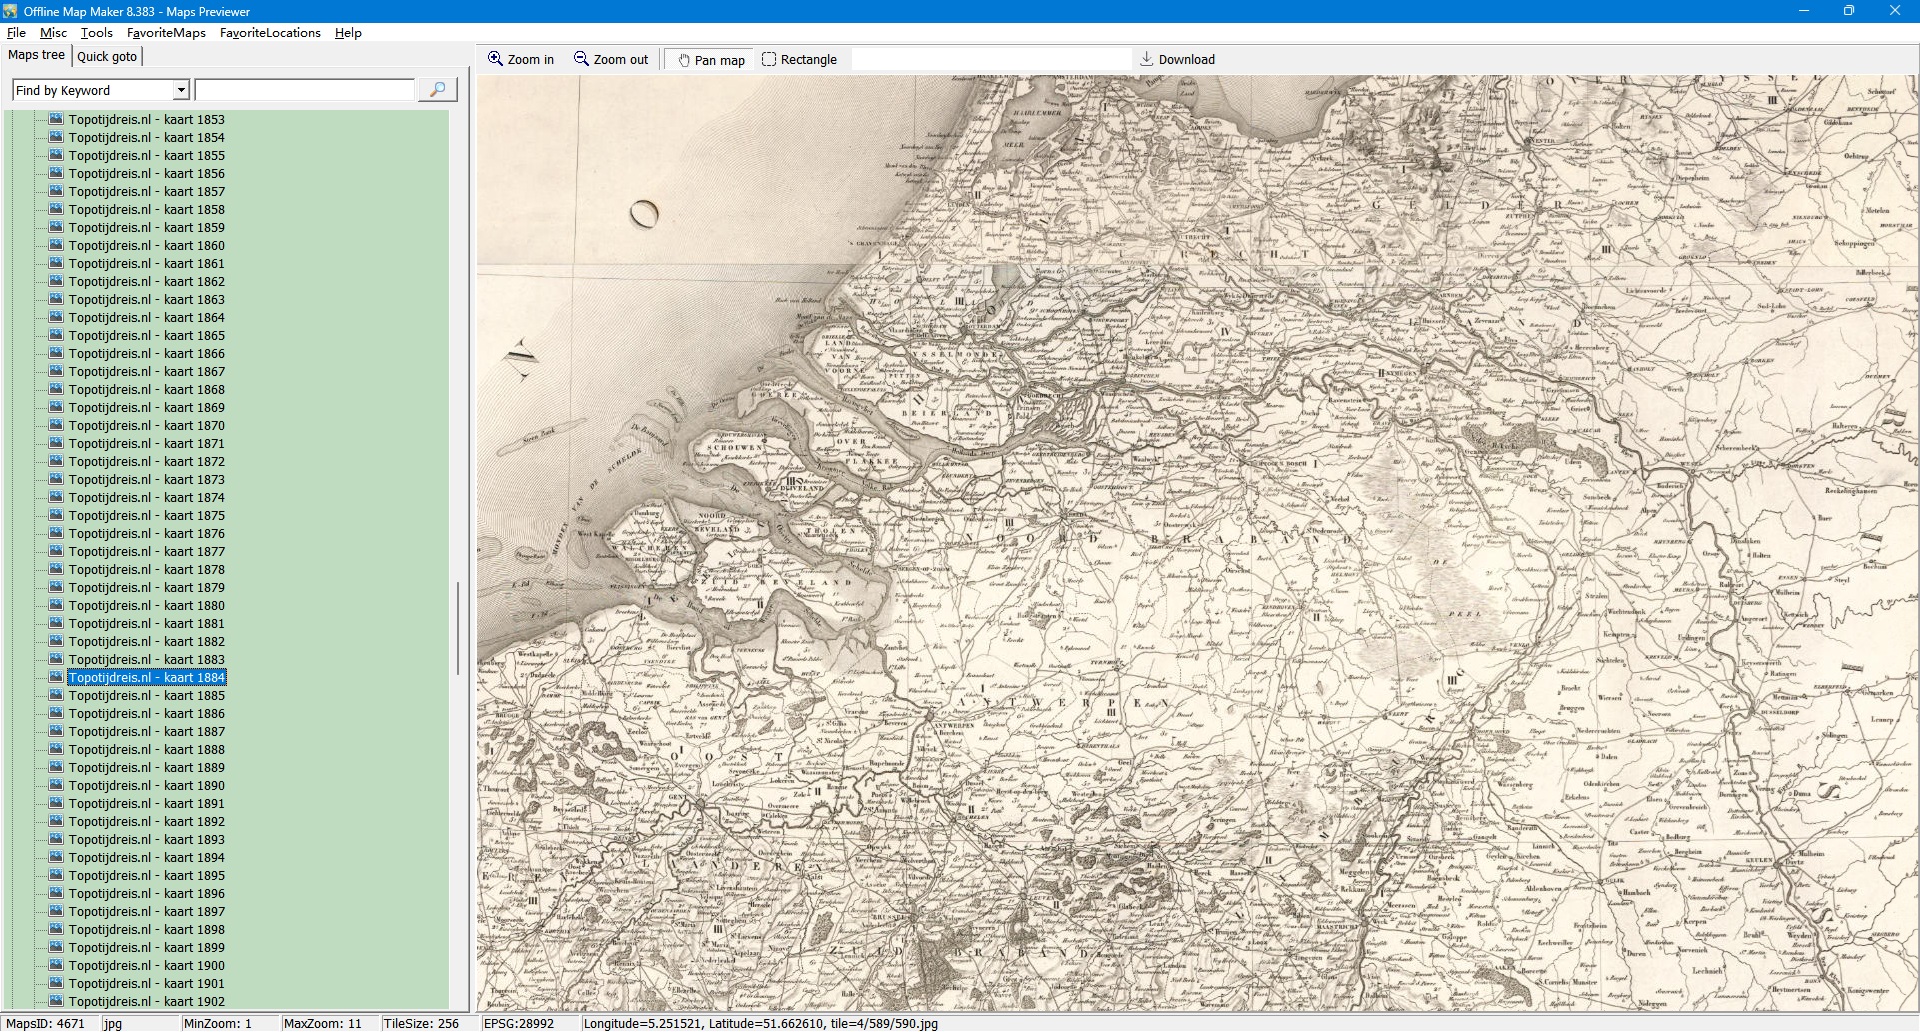Click the map icon beside kaart 1890
Viewport: 1920px width, 1032px height.
(x=56, y=785)
